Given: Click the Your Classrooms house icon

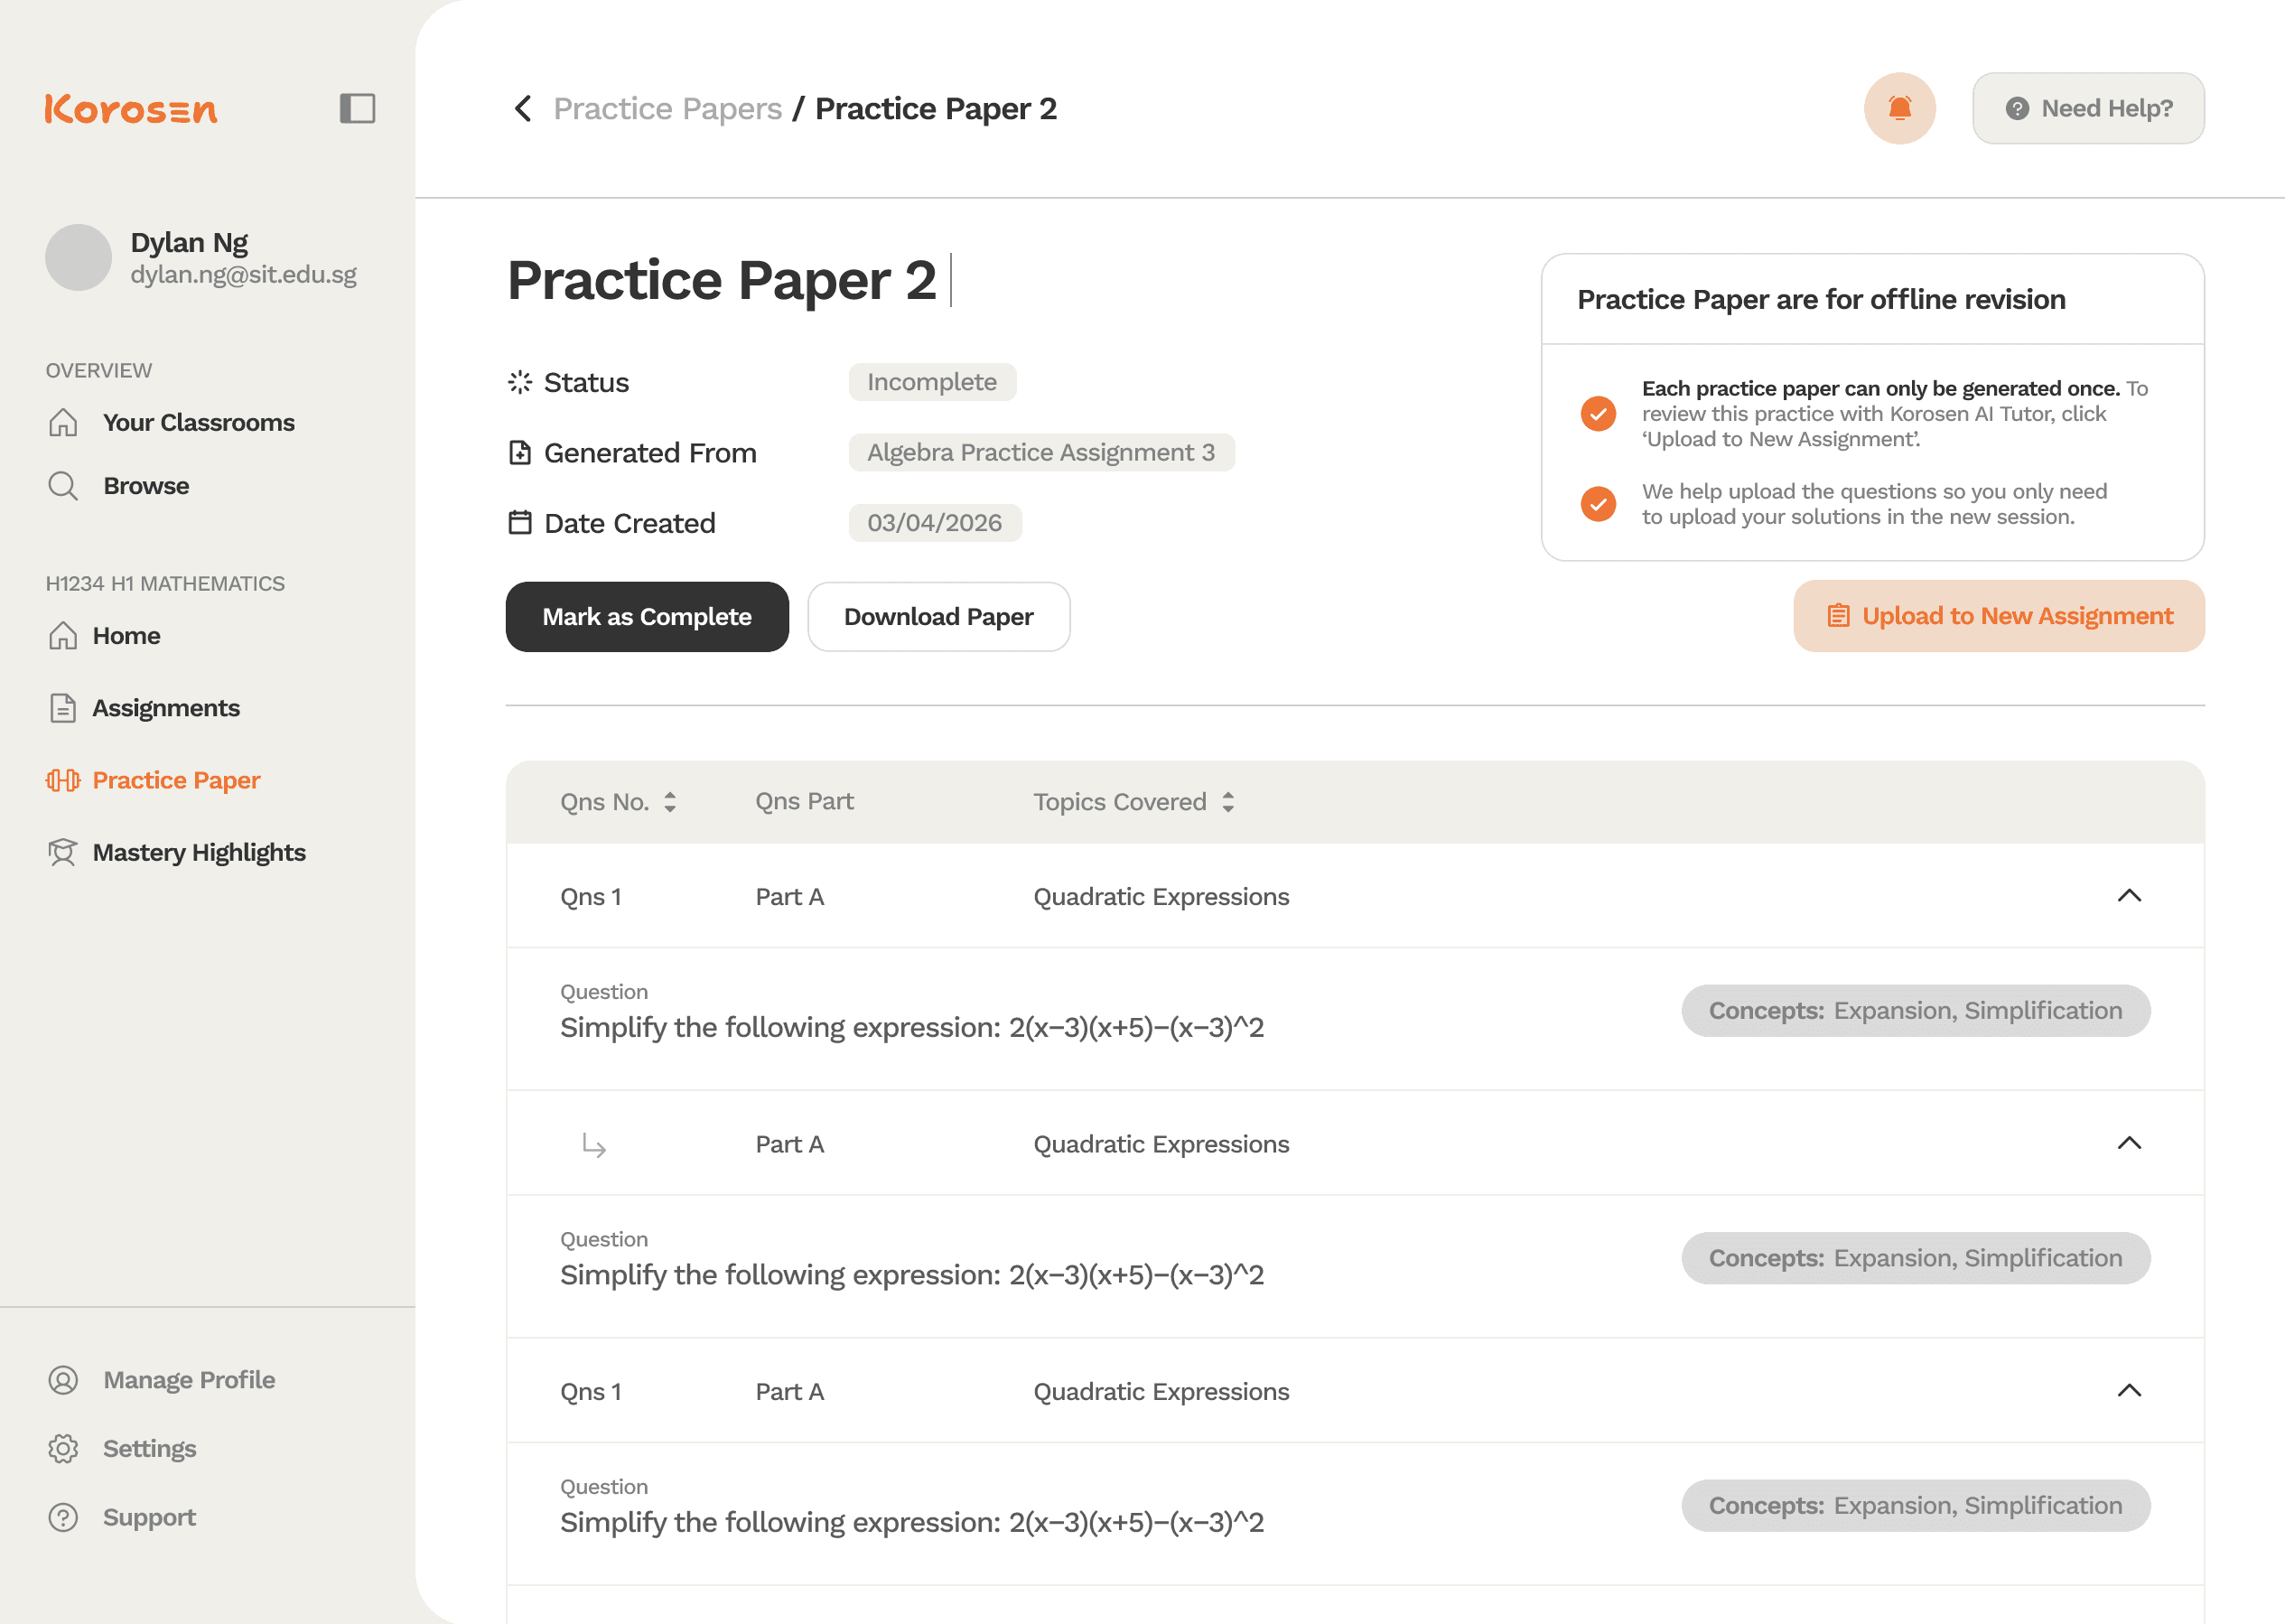Looking at the screenshot, I should pos(62,422).
